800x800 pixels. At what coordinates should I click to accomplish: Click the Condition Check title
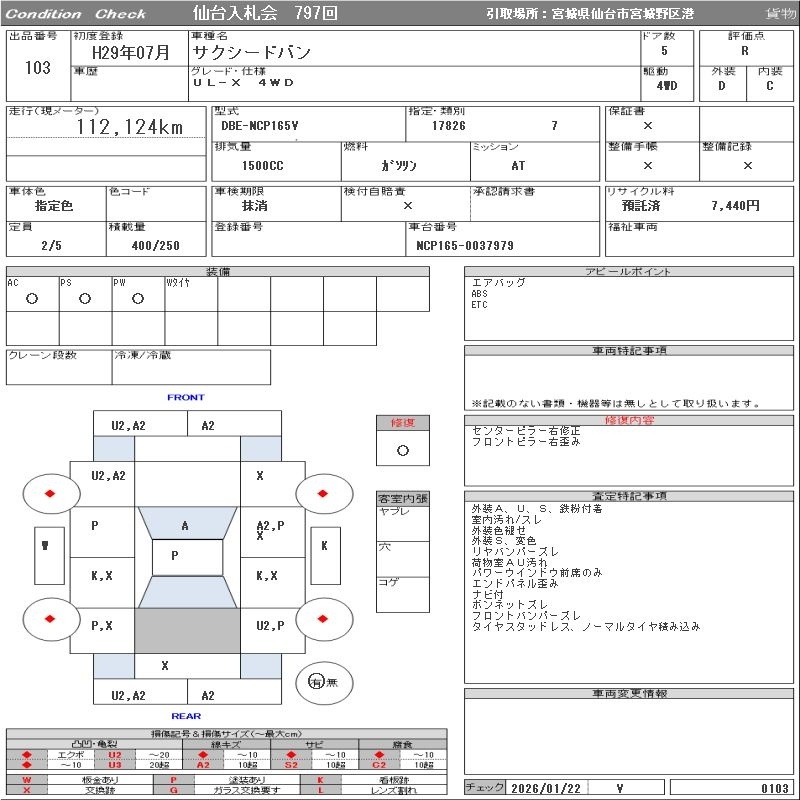(77, 13)
